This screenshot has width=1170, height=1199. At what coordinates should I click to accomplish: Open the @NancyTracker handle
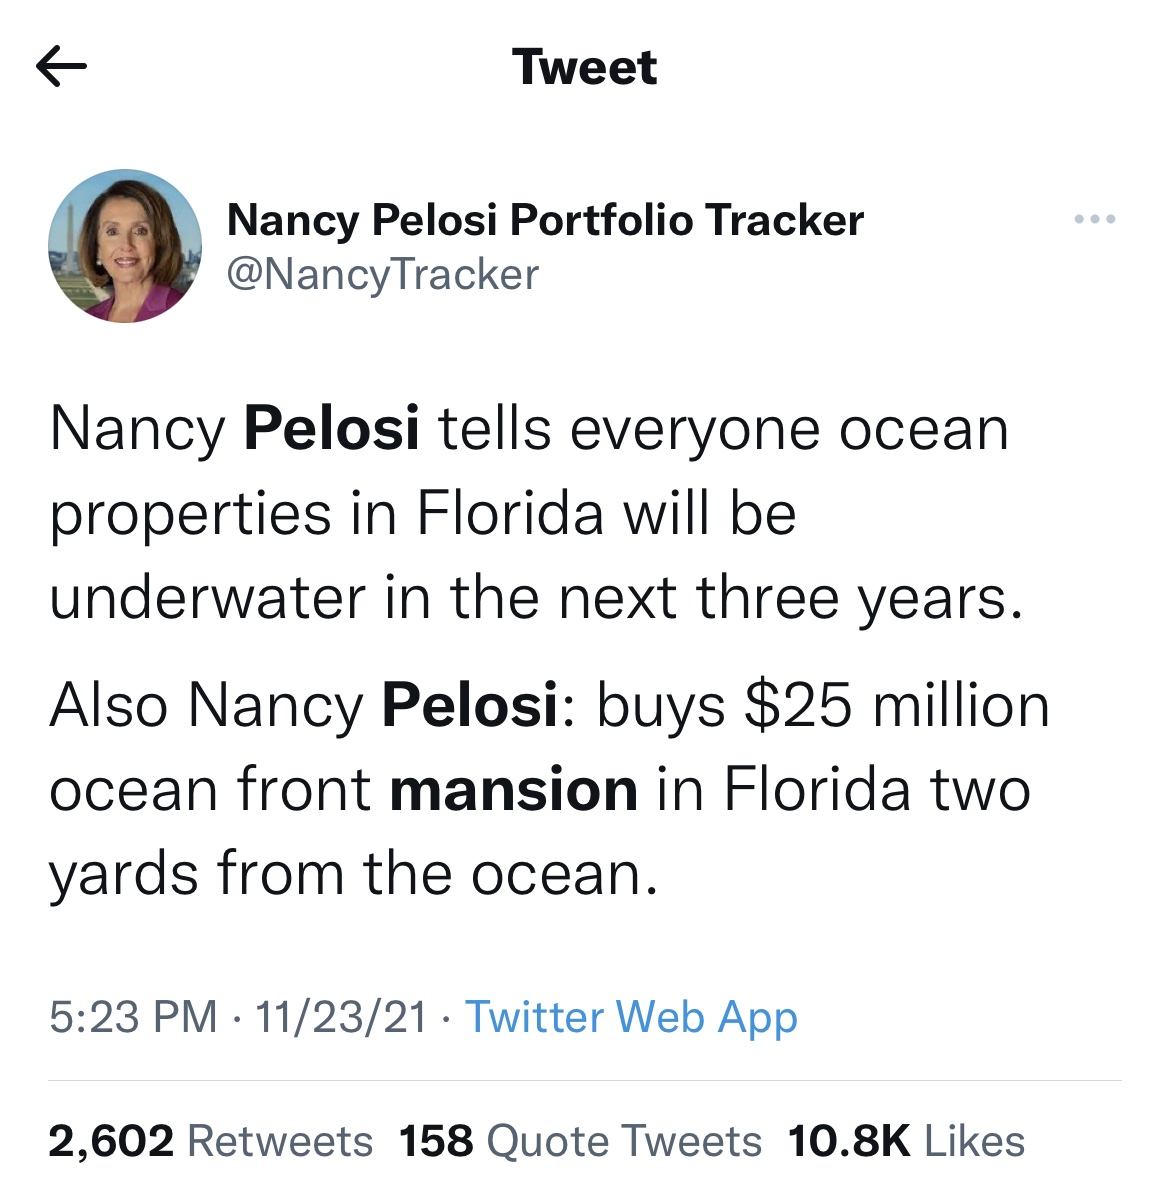coord(383,274)
